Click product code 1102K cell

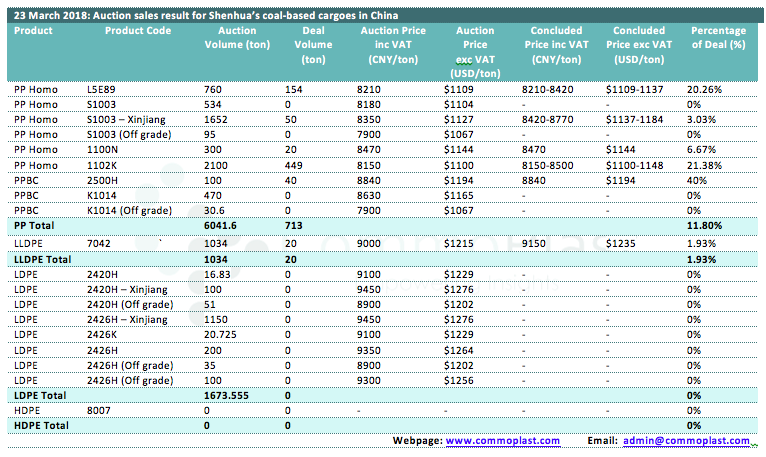[101, 164]
